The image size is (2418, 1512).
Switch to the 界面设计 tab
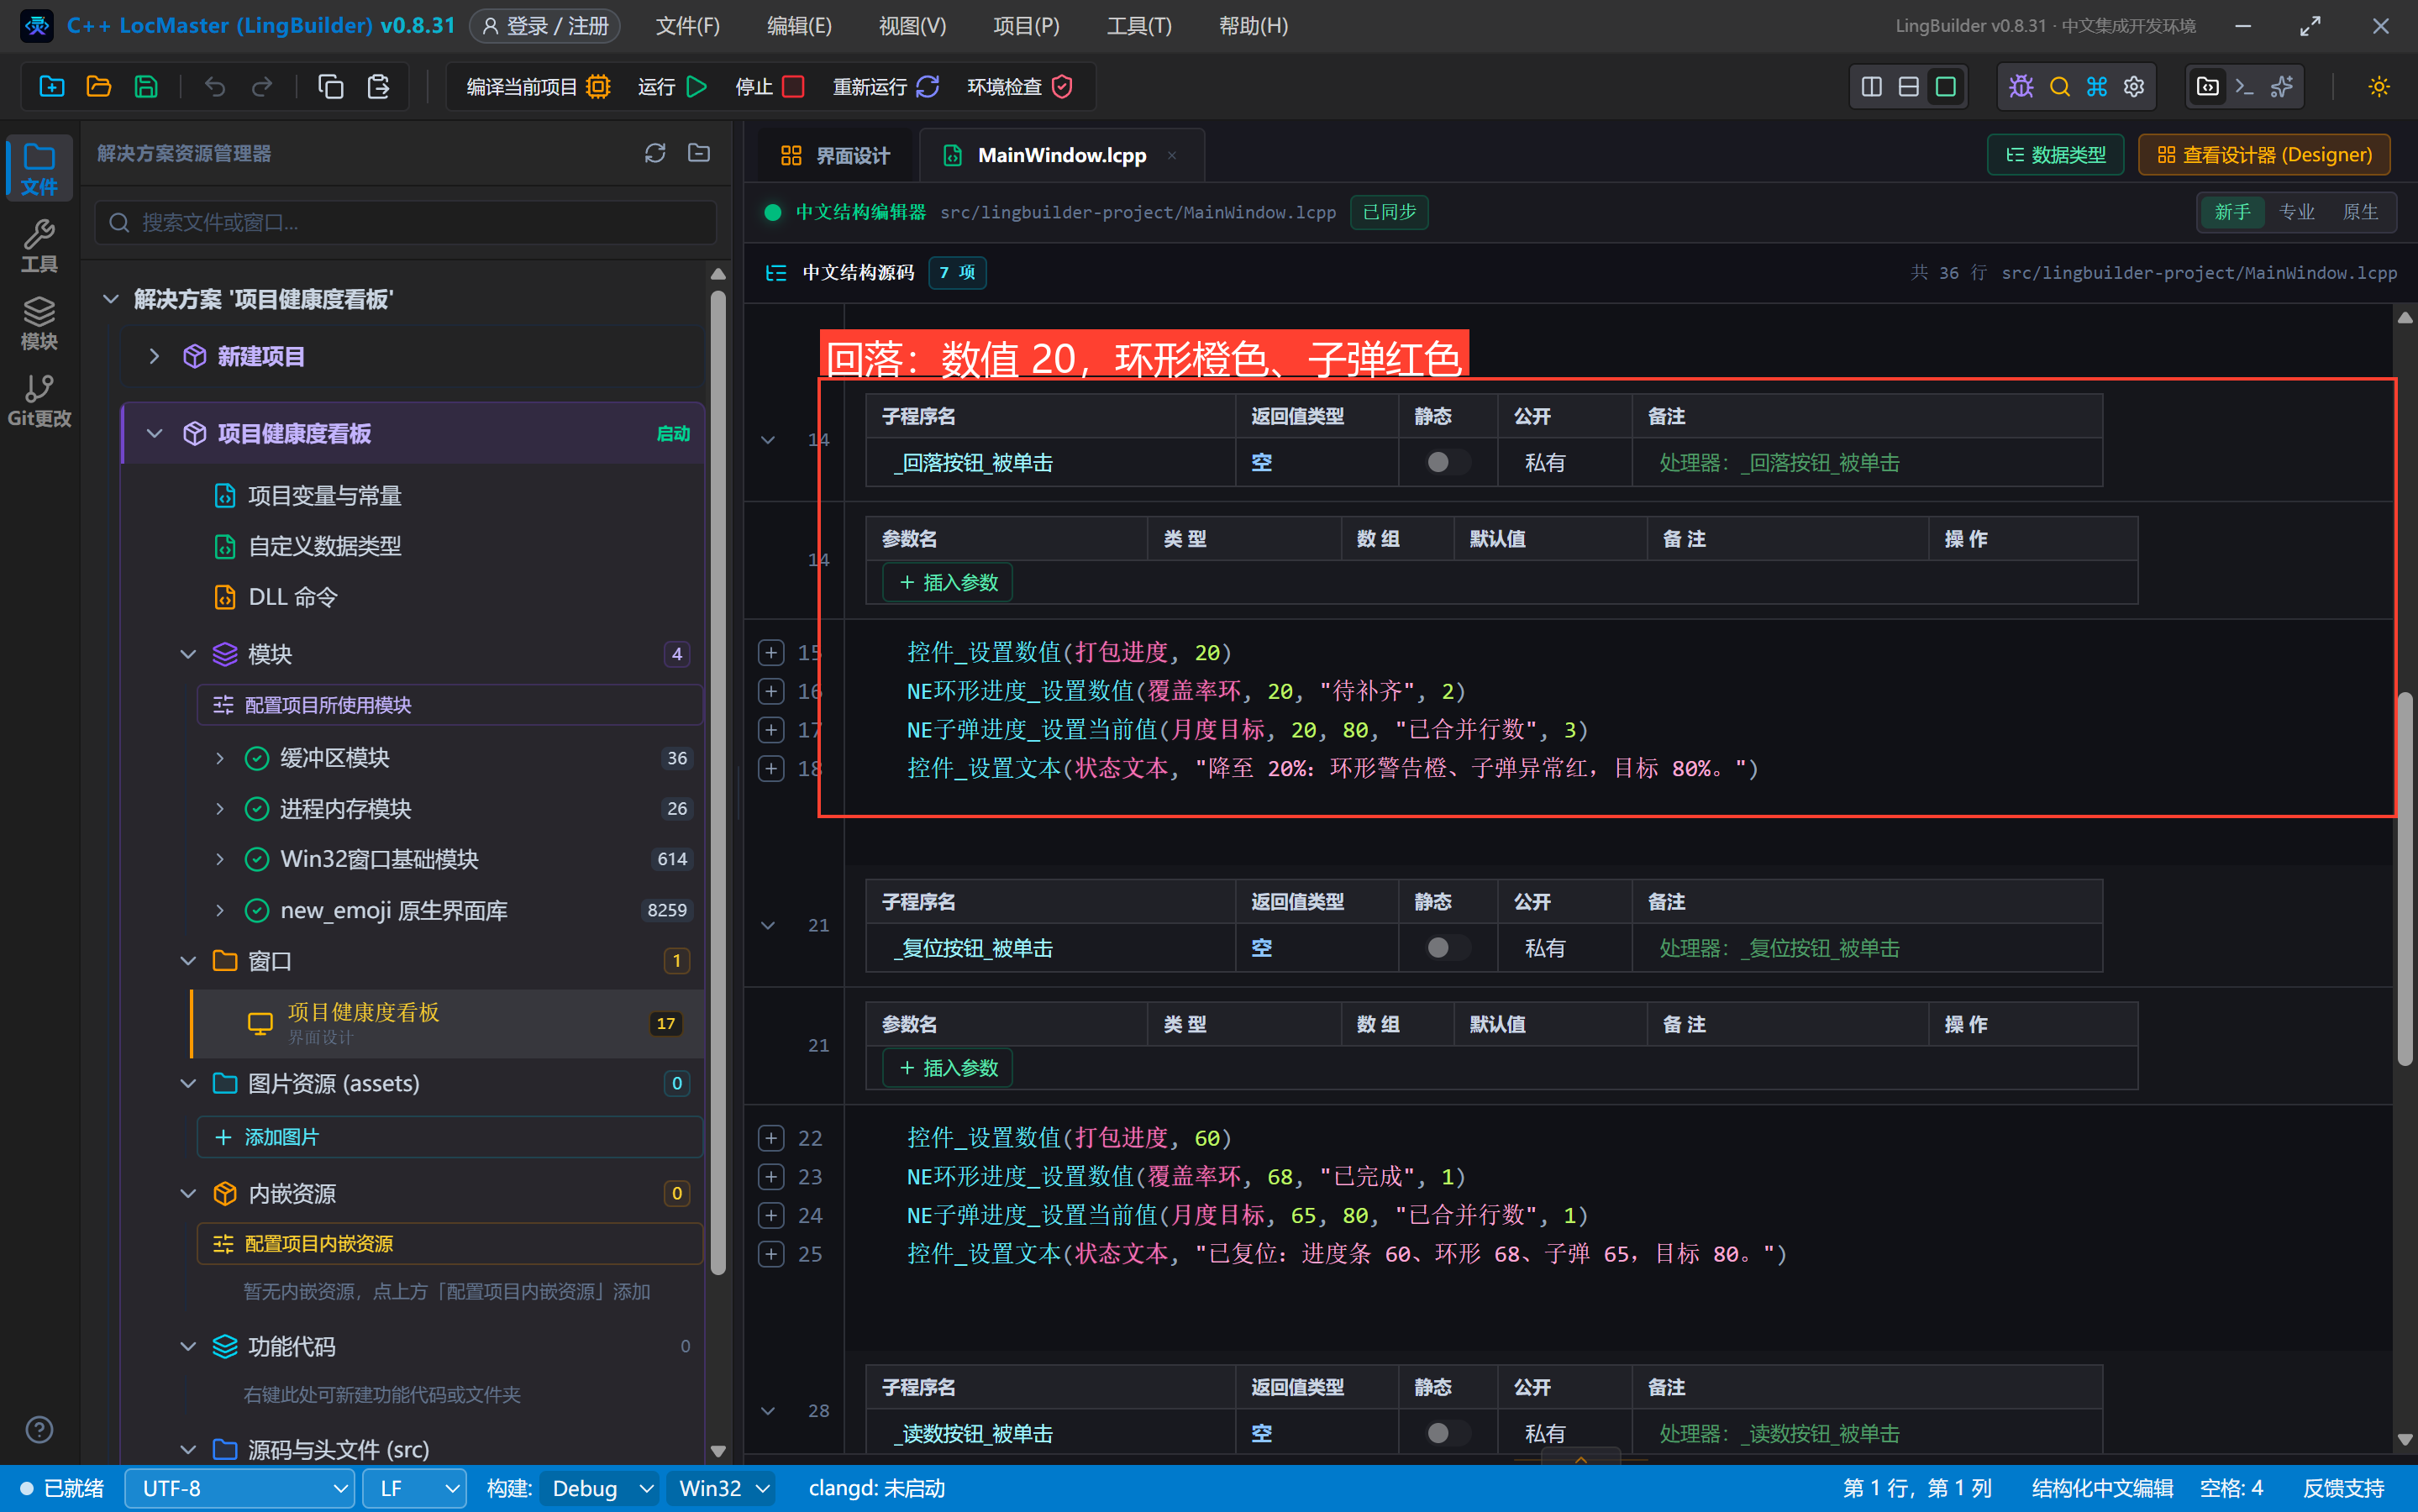pos(836,155)
